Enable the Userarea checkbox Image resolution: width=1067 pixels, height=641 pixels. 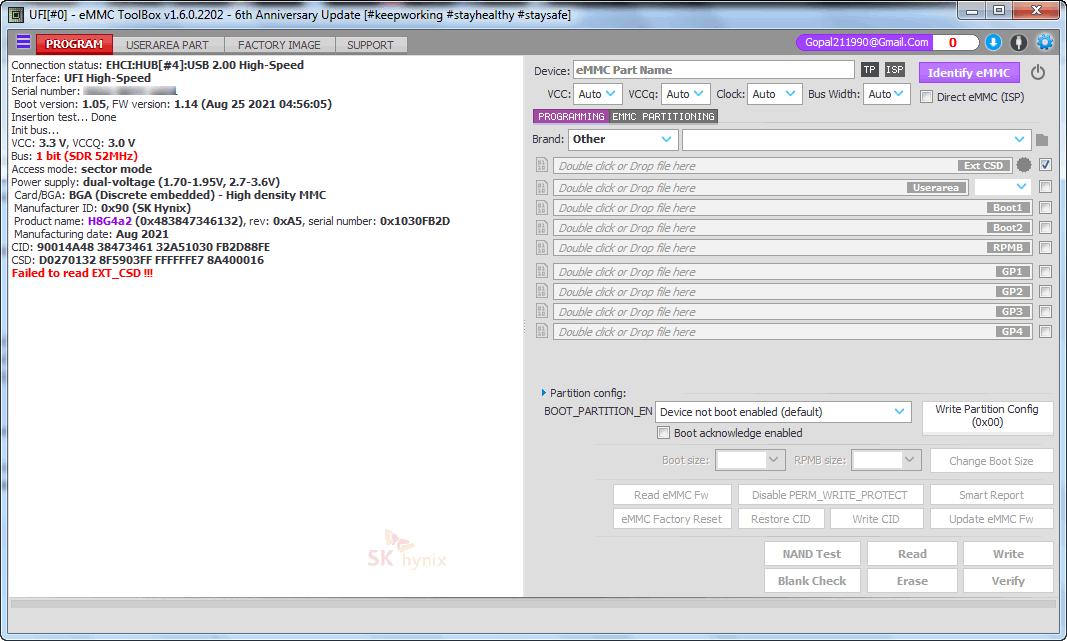pyautogui.click(x=1046, y=186)
